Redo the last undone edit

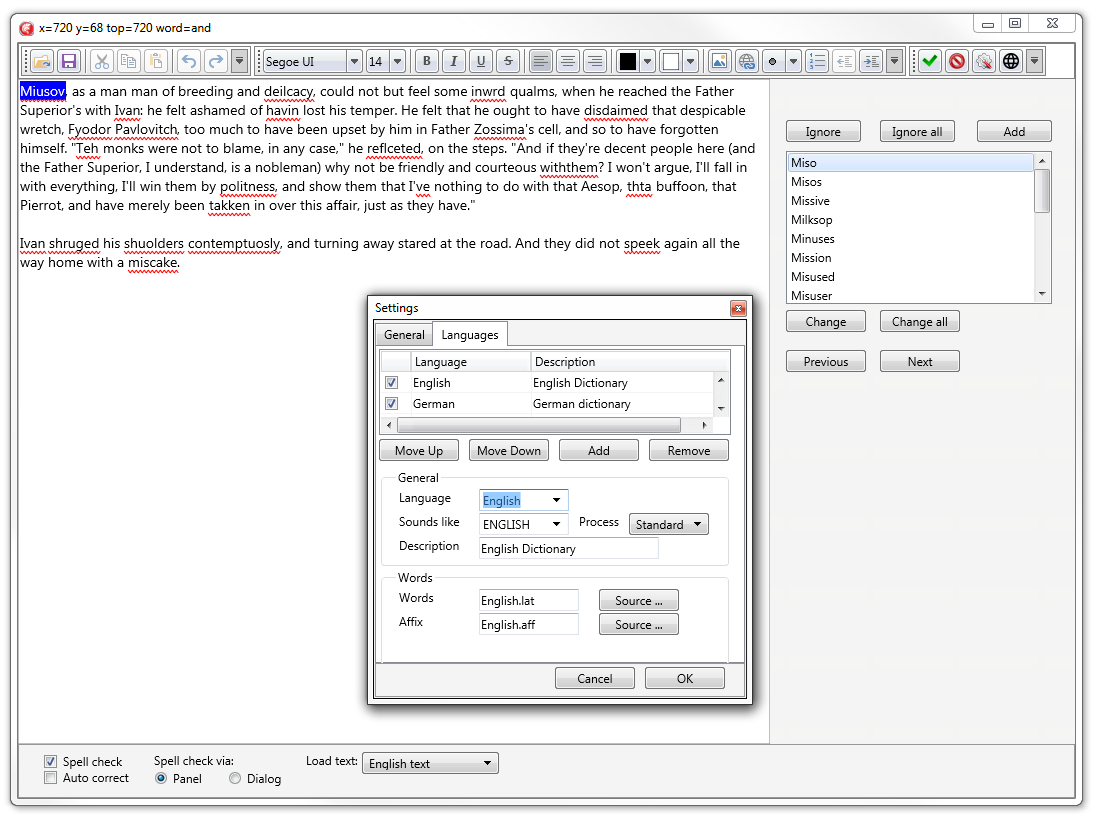[x=216, y=62]
